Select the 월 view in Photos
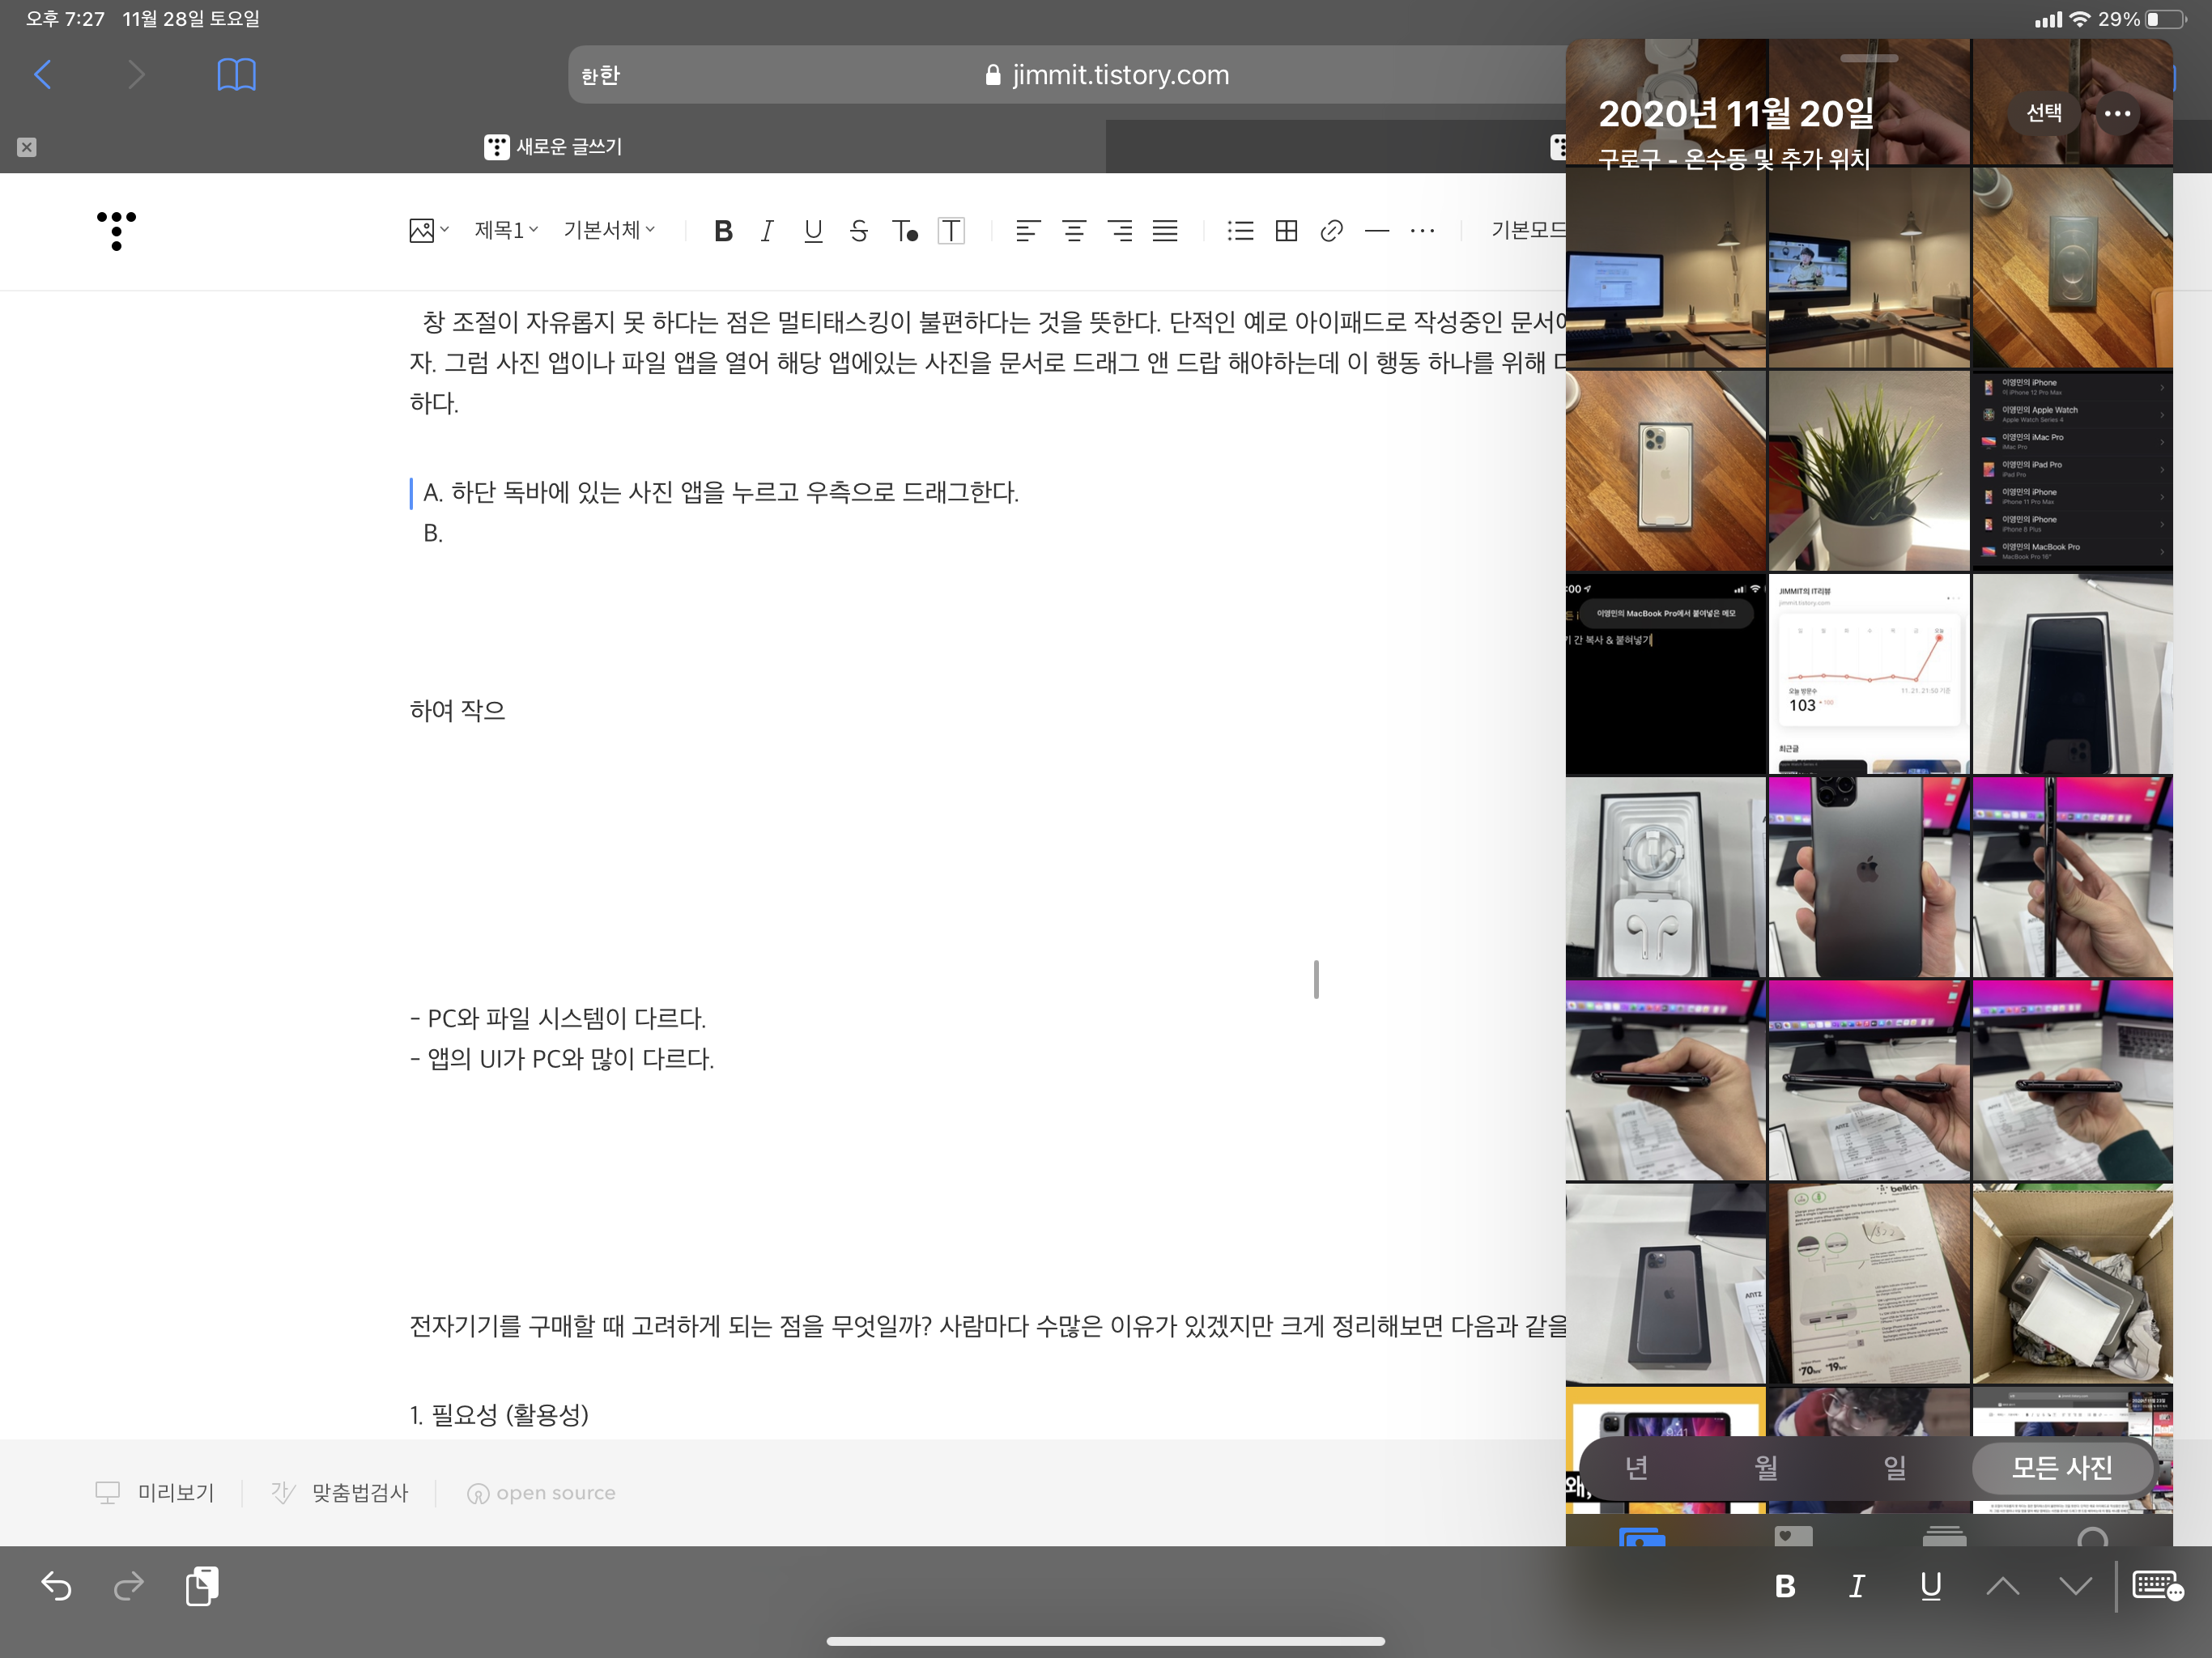The width and height of the screenshot is (2212, 1658). tap(1766, 1468)
